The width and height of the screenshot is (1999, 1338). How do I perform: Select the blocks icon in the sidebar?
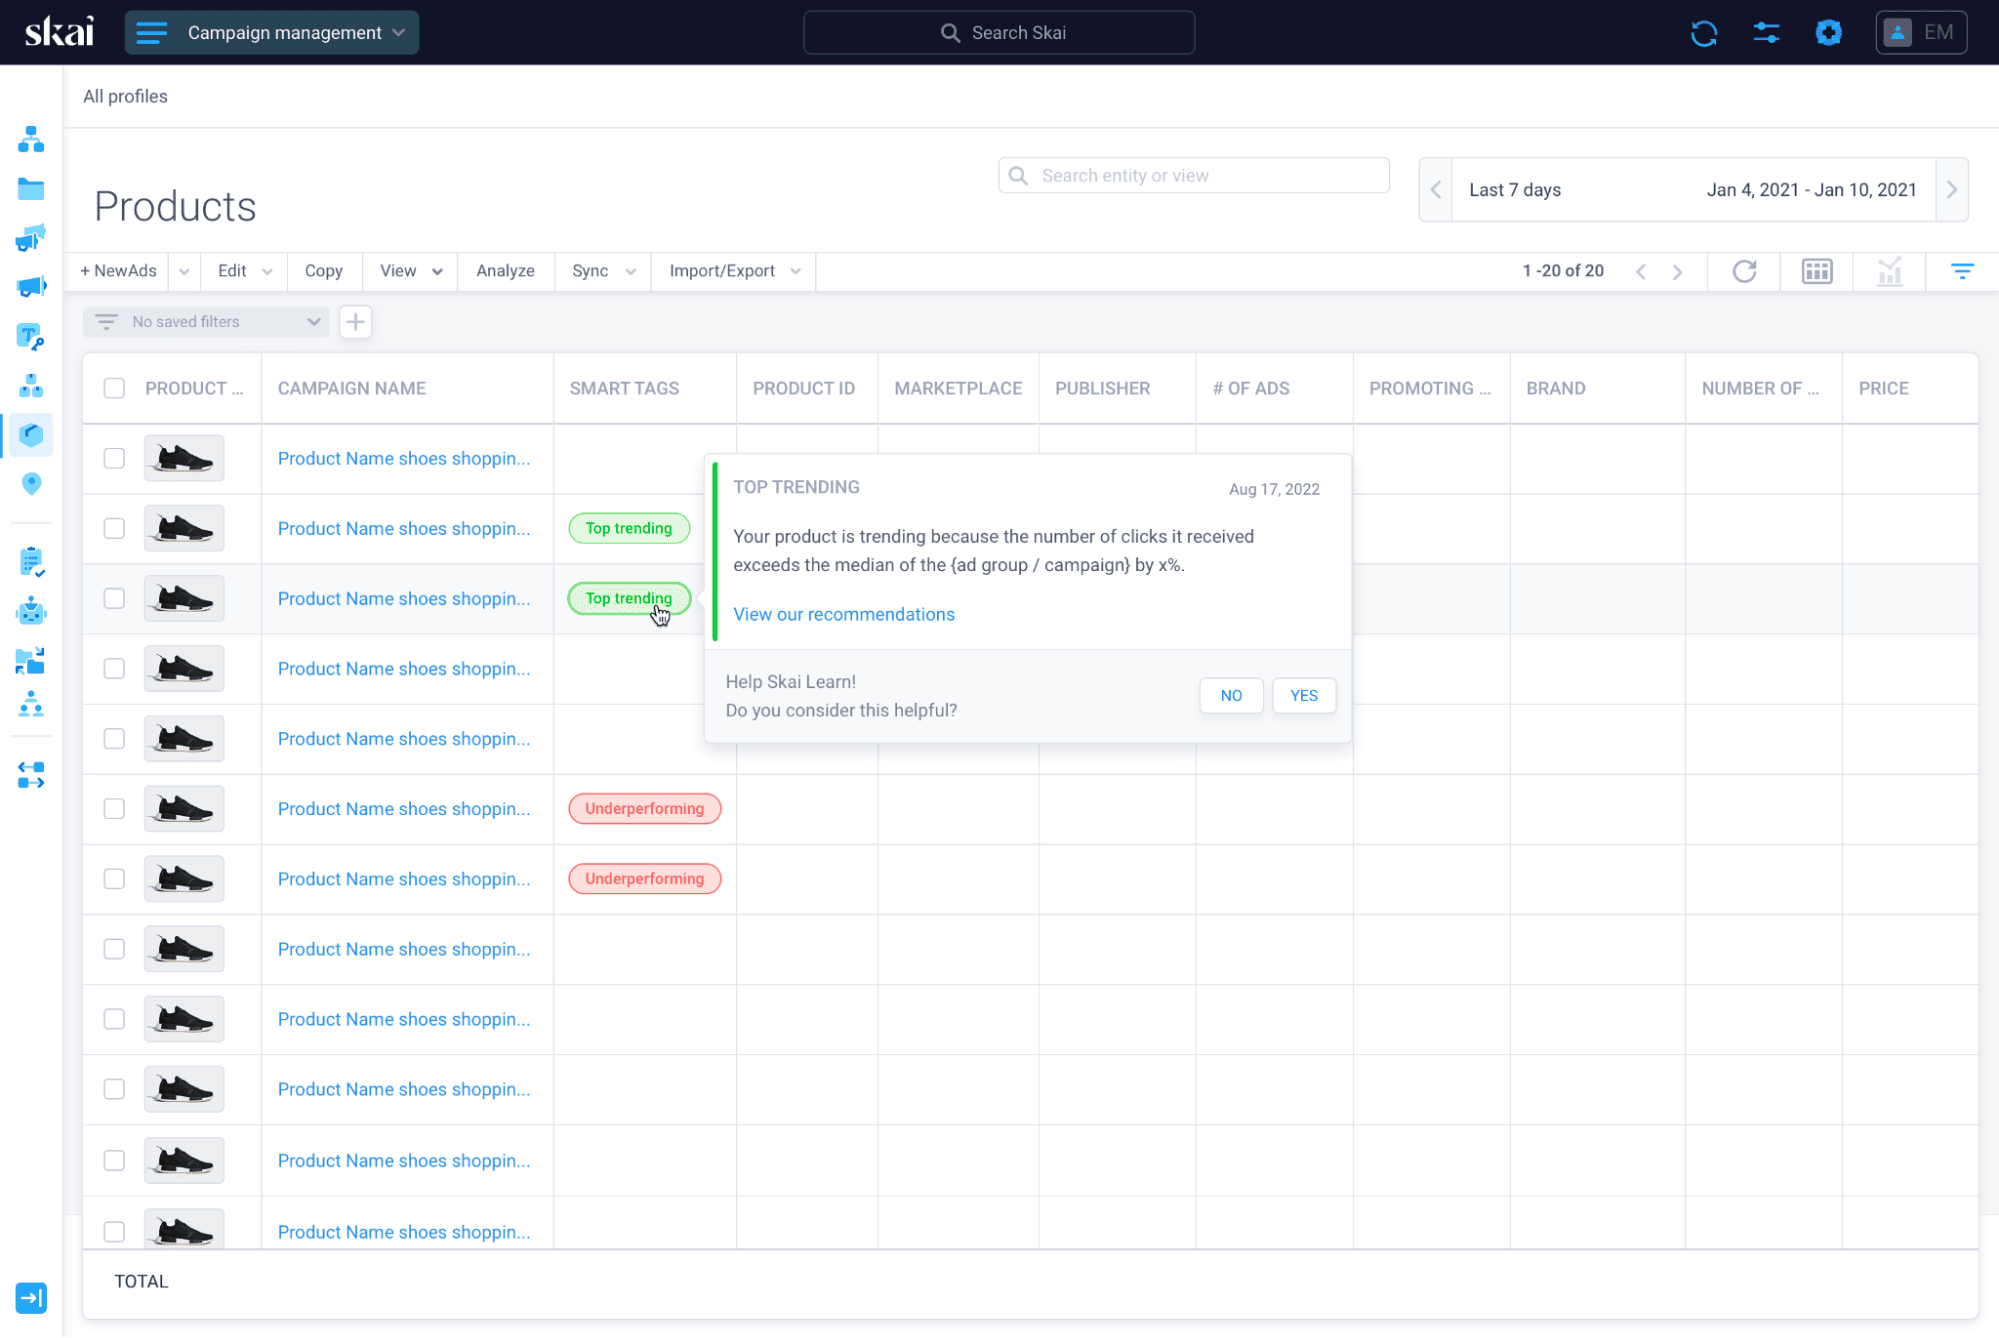coord(31,385)
